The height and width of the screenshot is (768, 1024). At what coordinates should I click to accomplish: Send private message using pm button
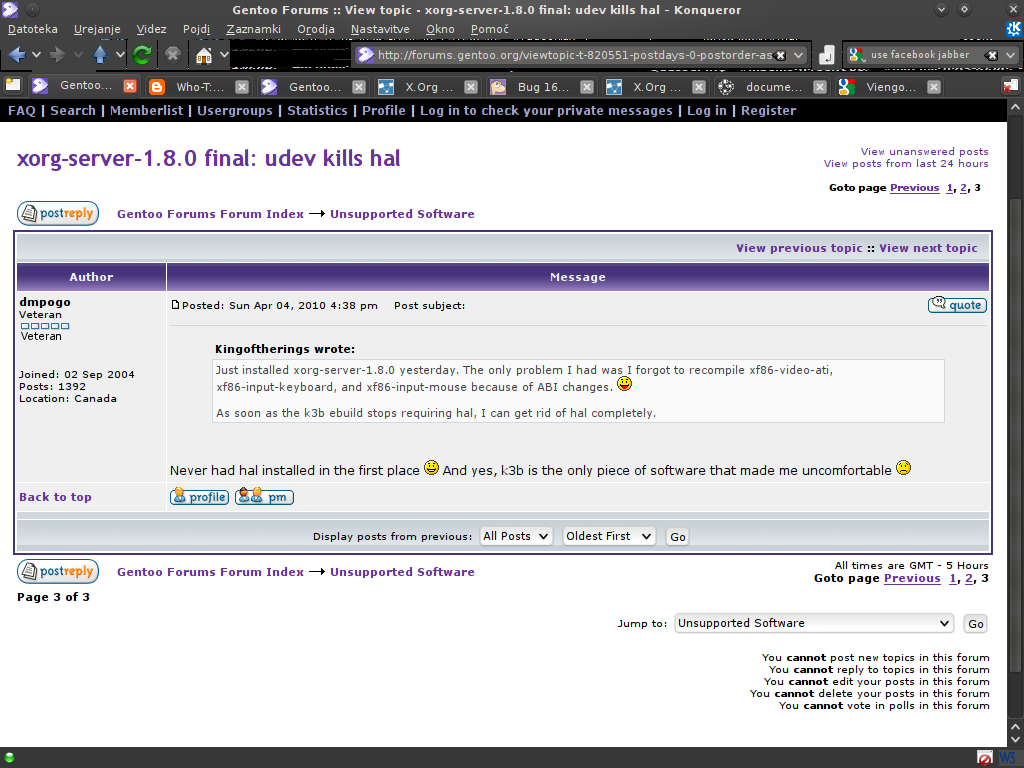tap(264, 497)
